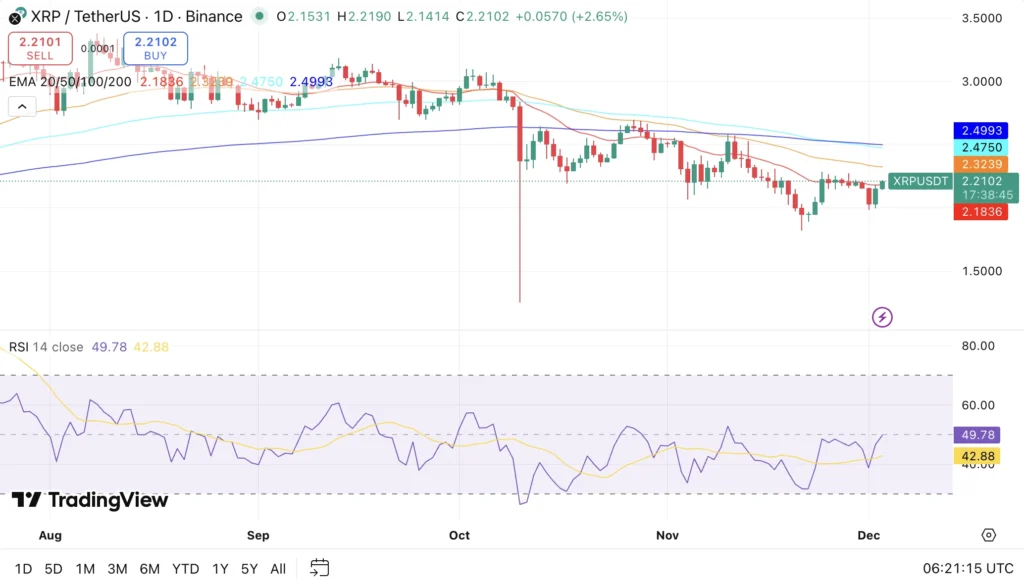The height and width of the screenshot is (585, 1024).
Task: Select the 1D time range
Action: [24, 569]
